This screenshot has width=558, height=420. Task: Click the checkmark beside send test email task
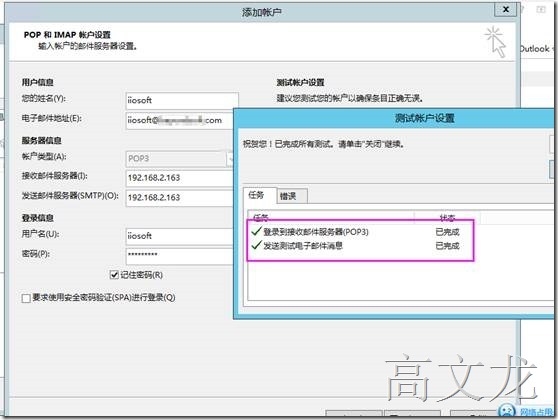(x=256, y=245)
